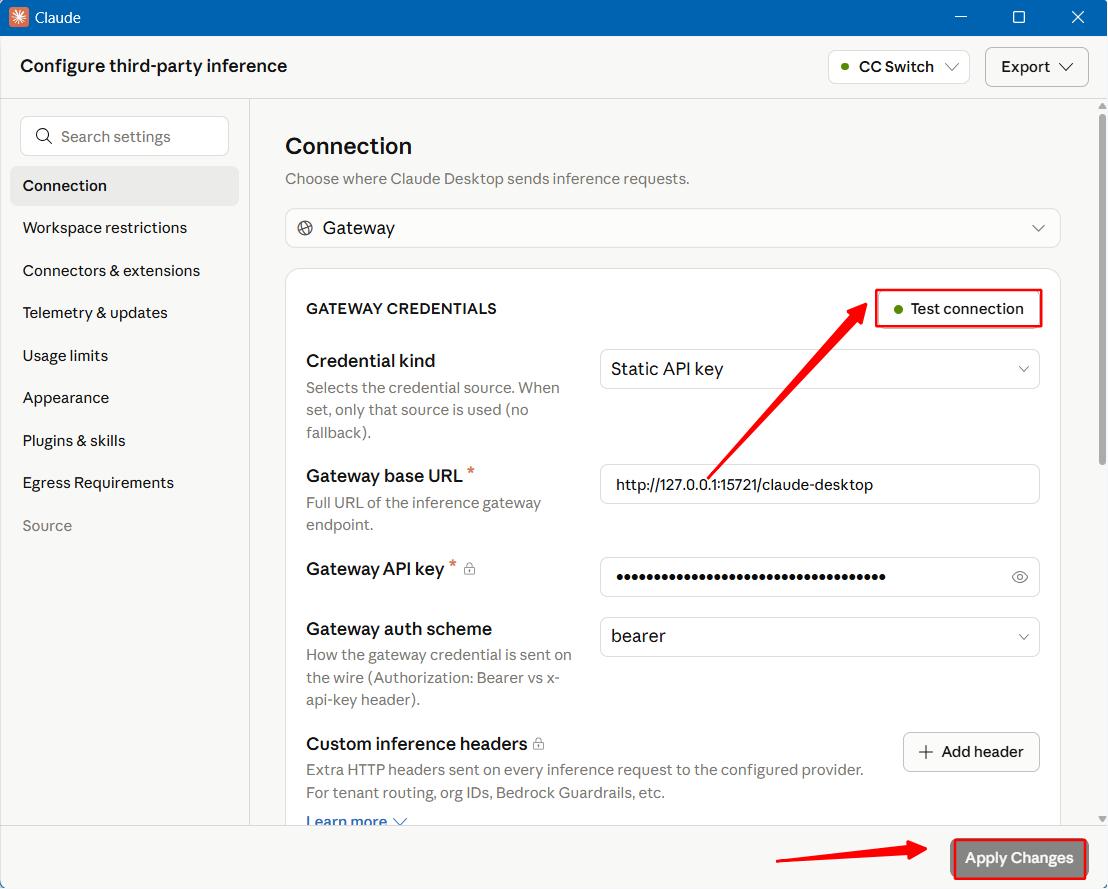Click the Gateway auth scheme label

(399, 628)
